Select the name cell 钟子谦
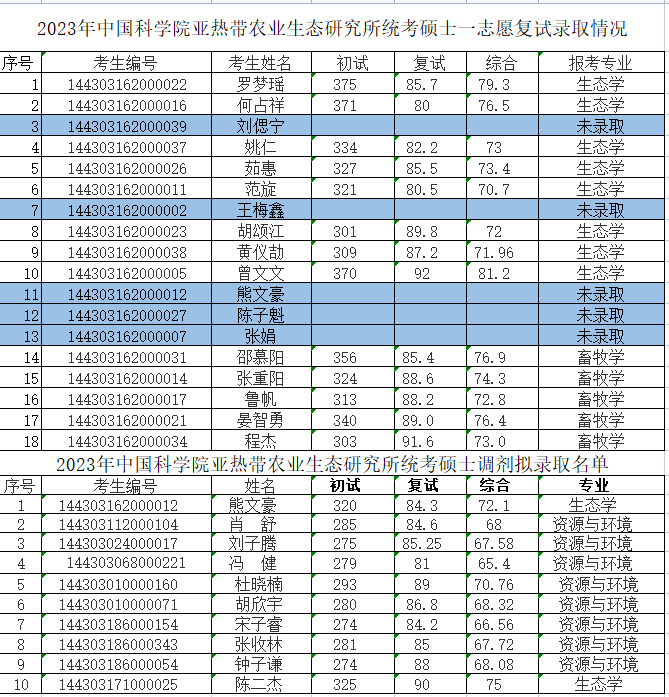This screenshot has height=697, width=669. [x=259, y=665]
